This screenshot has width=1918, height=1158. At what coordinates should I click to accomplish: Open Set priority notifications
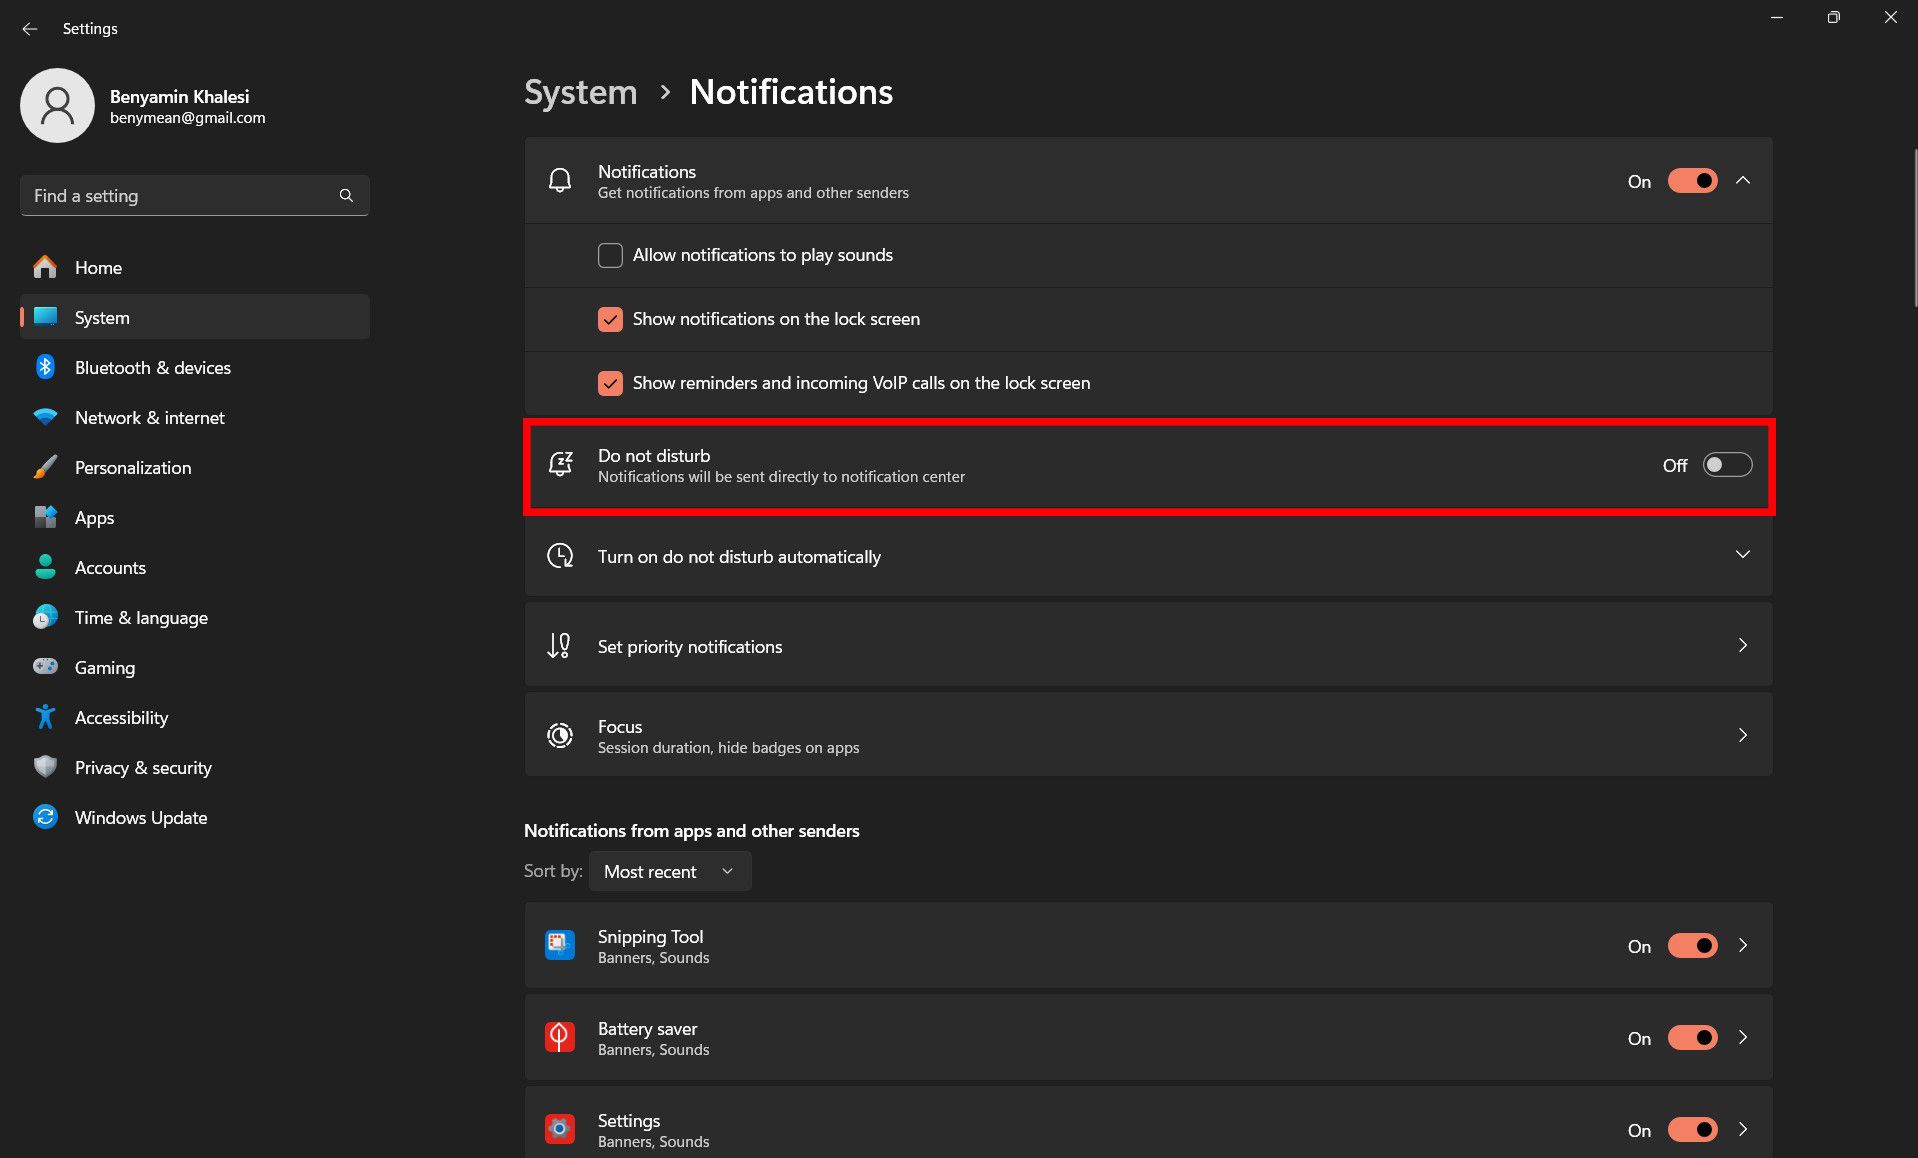[1148, 645]
